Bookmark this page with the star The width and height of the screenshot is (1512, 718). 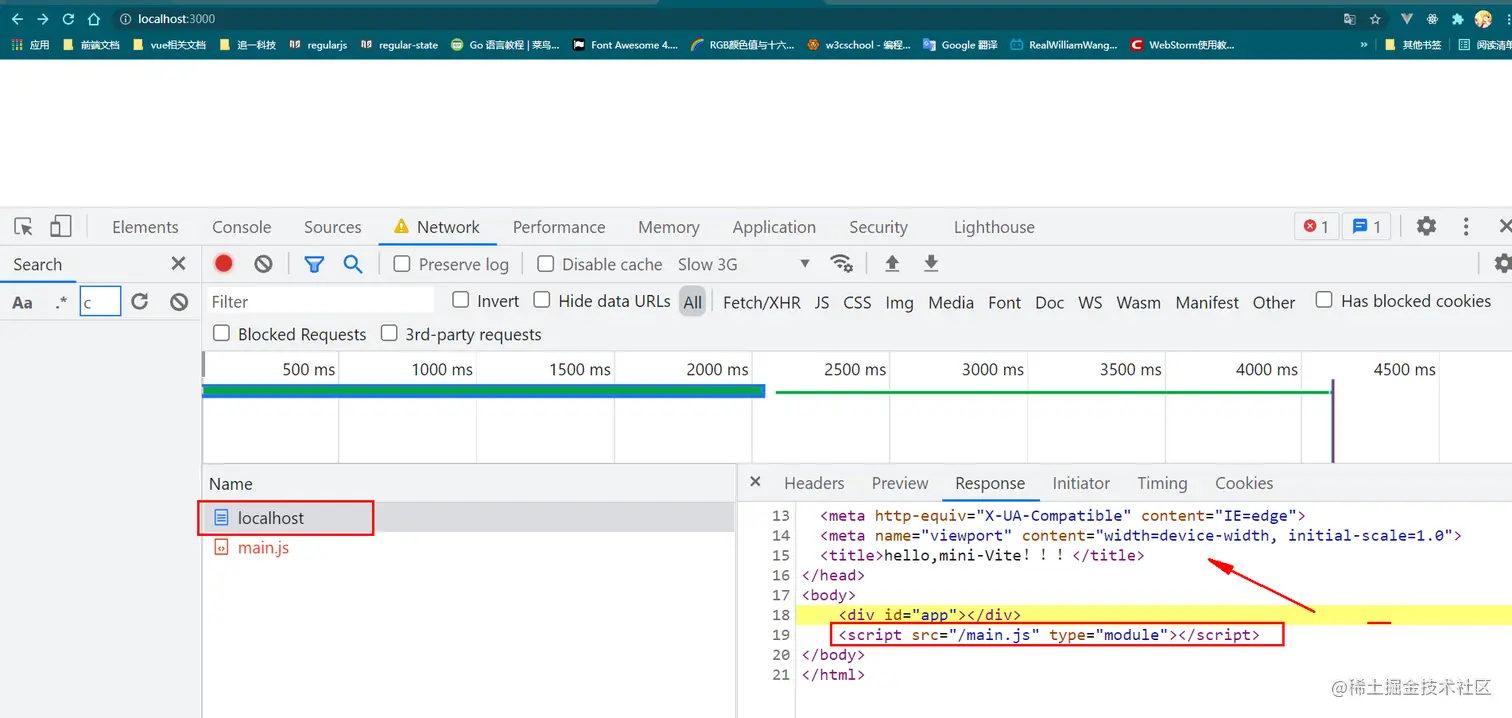click(1375, 19)
